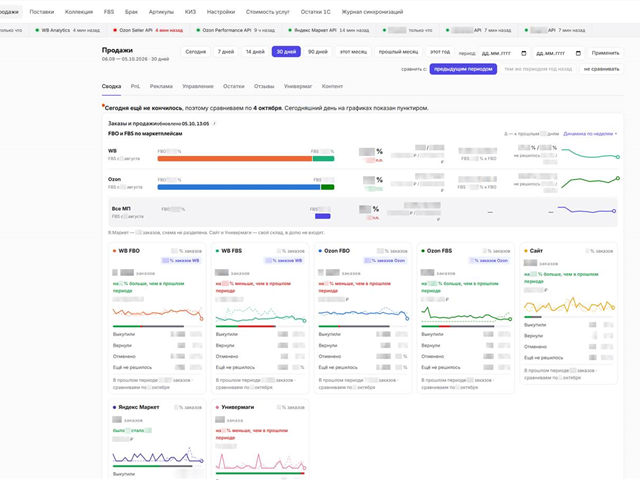Image resolution: width=640 pixels, height=480 pixels.
Task: Open calendar picker in second period date field
Action: 578,53
